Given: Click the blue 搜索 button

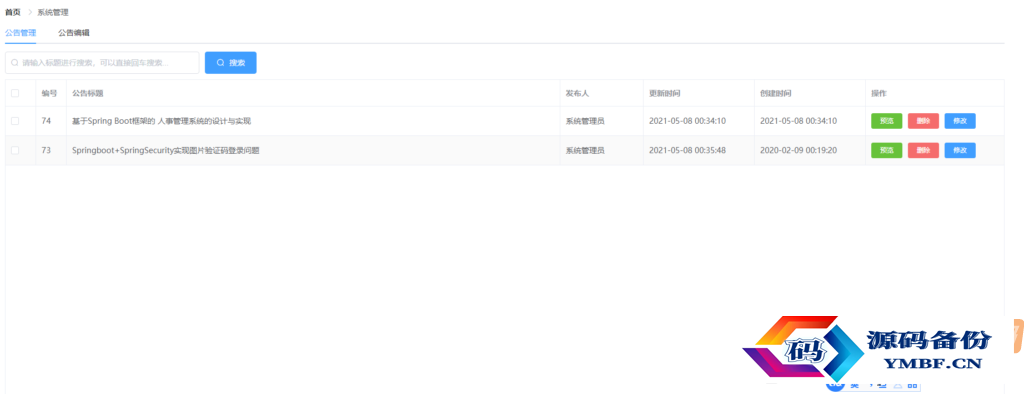Looking at the screenshot, I should 231,63.
